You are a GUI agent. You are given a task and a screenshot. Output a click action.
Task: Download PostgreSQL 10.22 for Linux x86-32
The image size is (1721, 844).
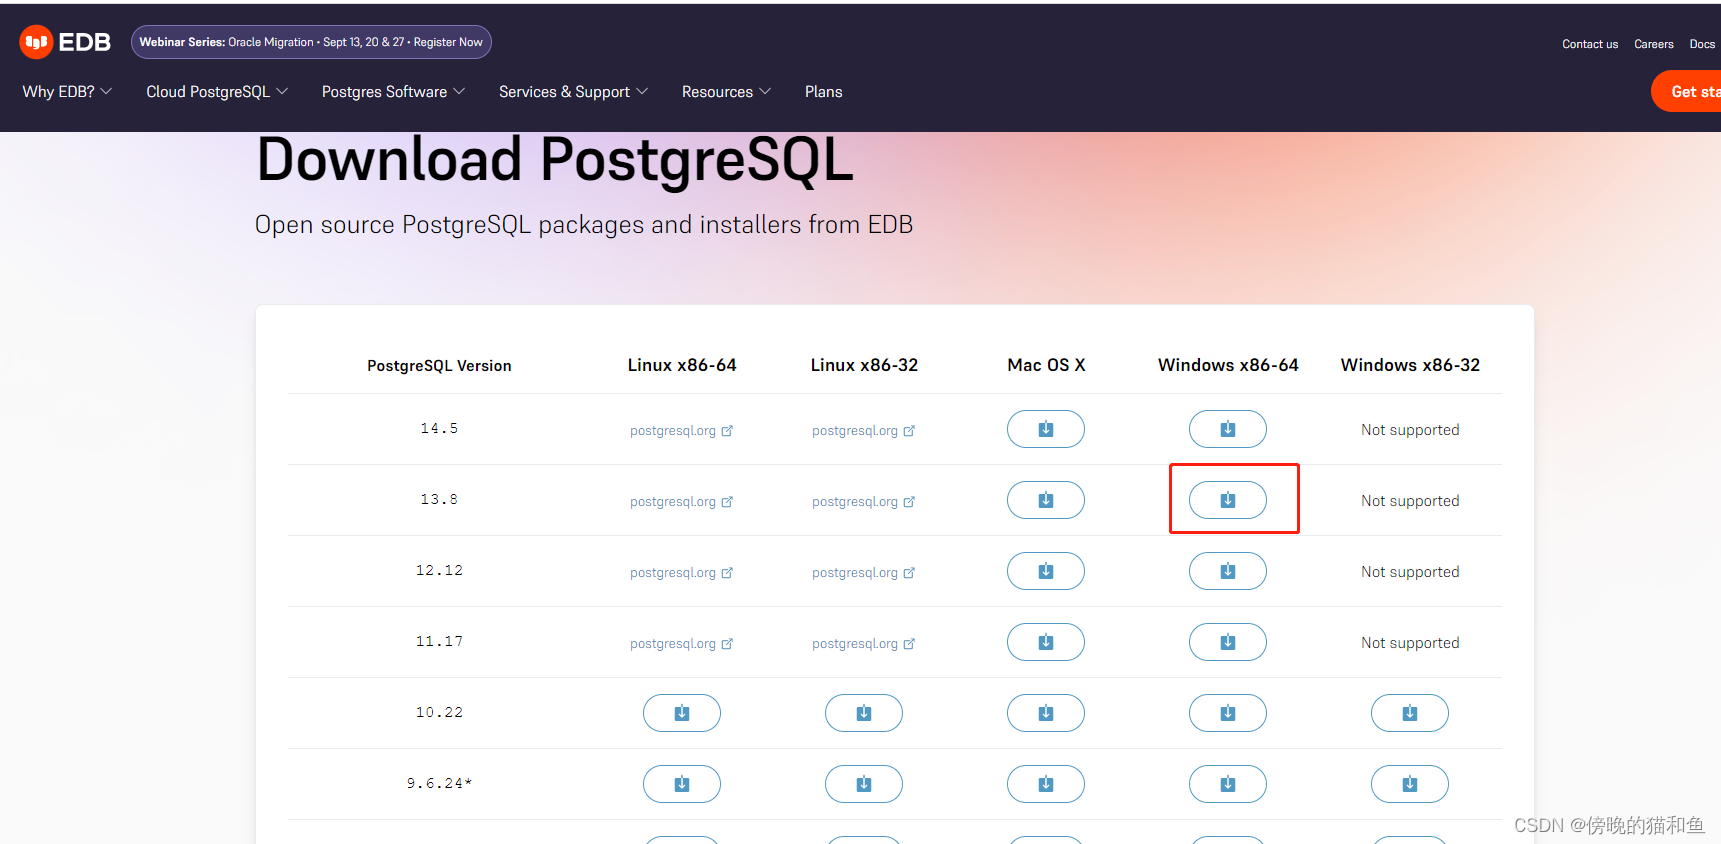click(864, 713)
